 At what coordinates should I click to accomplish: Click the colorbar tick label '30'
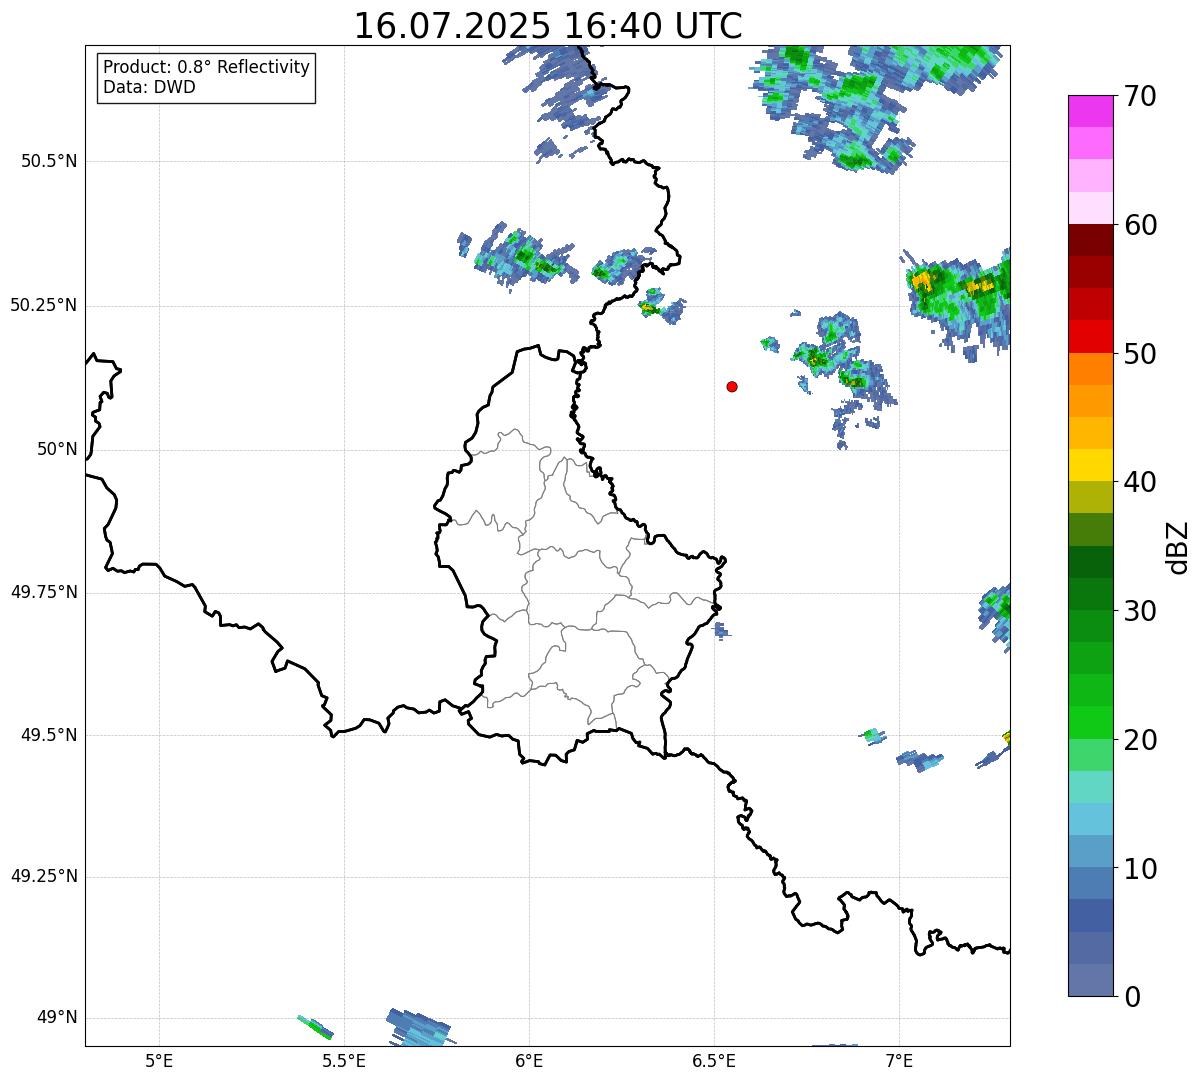pos(1140,611)
